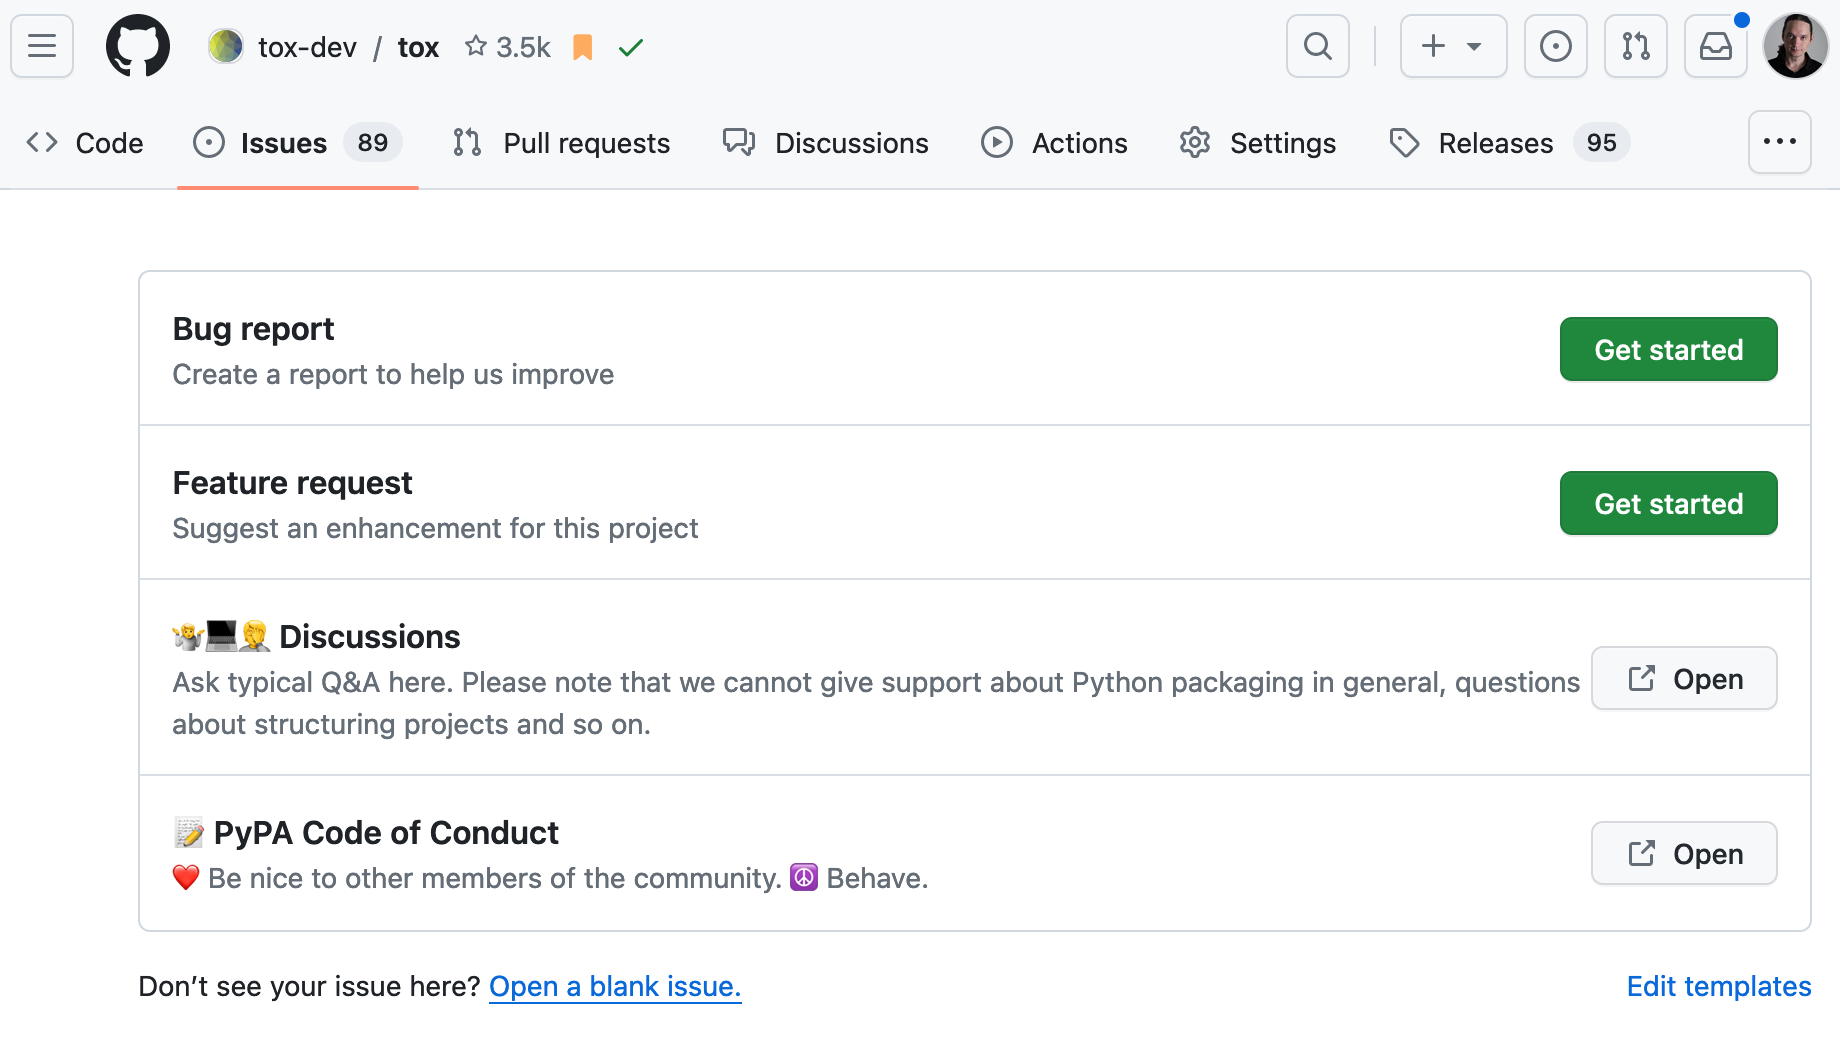Open the Pull requests tab

[x=561, y=143]
